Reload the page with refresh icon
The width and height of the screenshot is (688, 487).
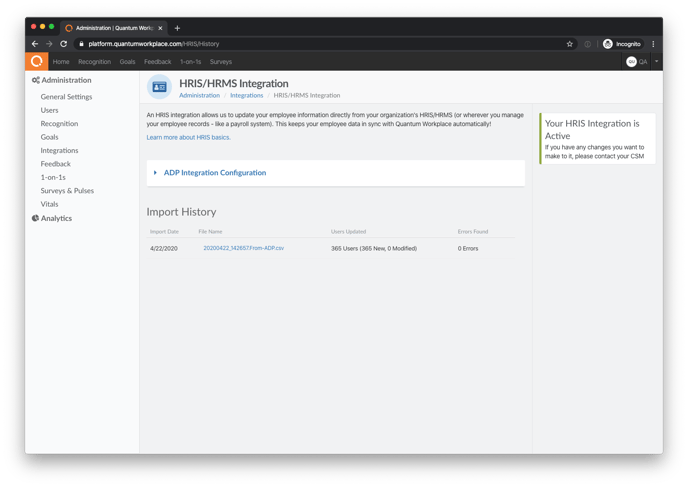[64, 44]
